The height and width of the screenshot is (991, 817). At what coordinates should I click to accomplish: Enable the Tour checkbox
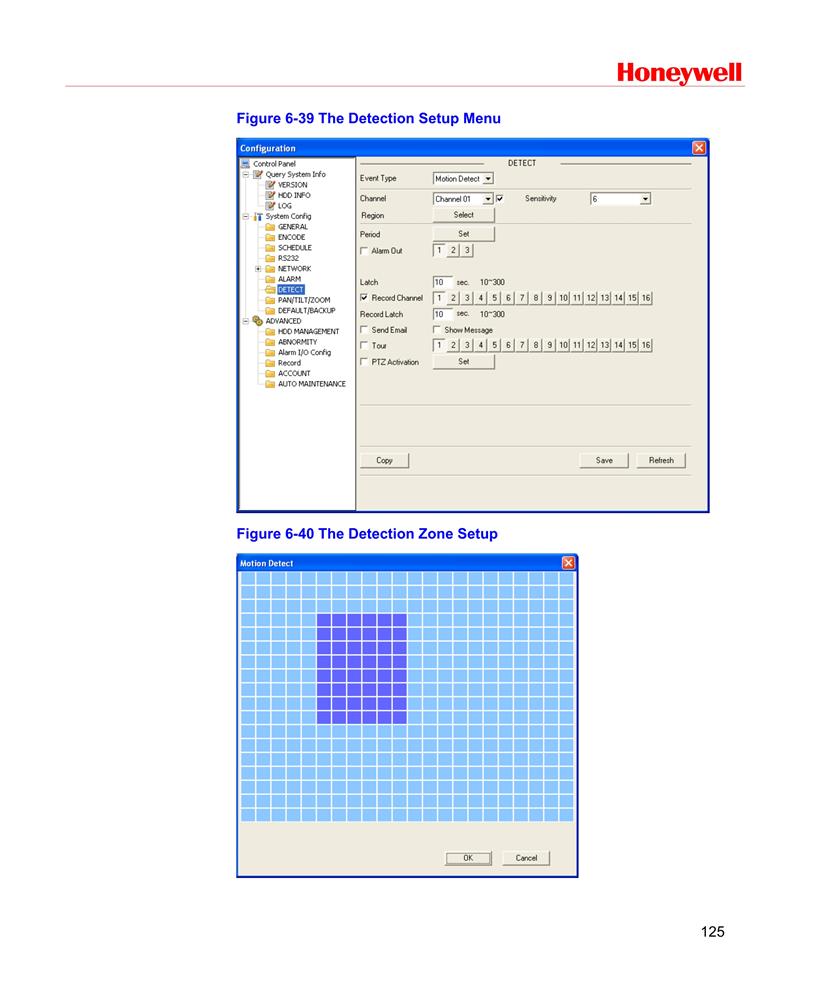click(364, 346)
